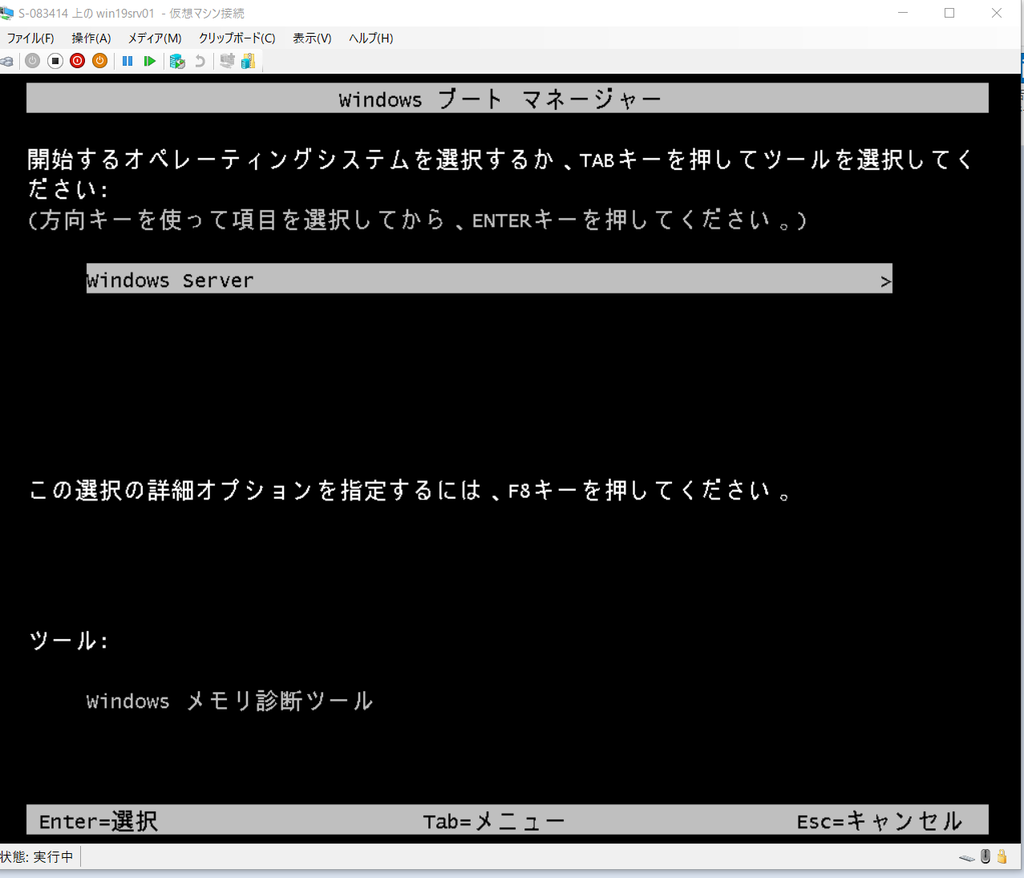
Task: Save VM state with the orange power icon
Action: point(99,61)
